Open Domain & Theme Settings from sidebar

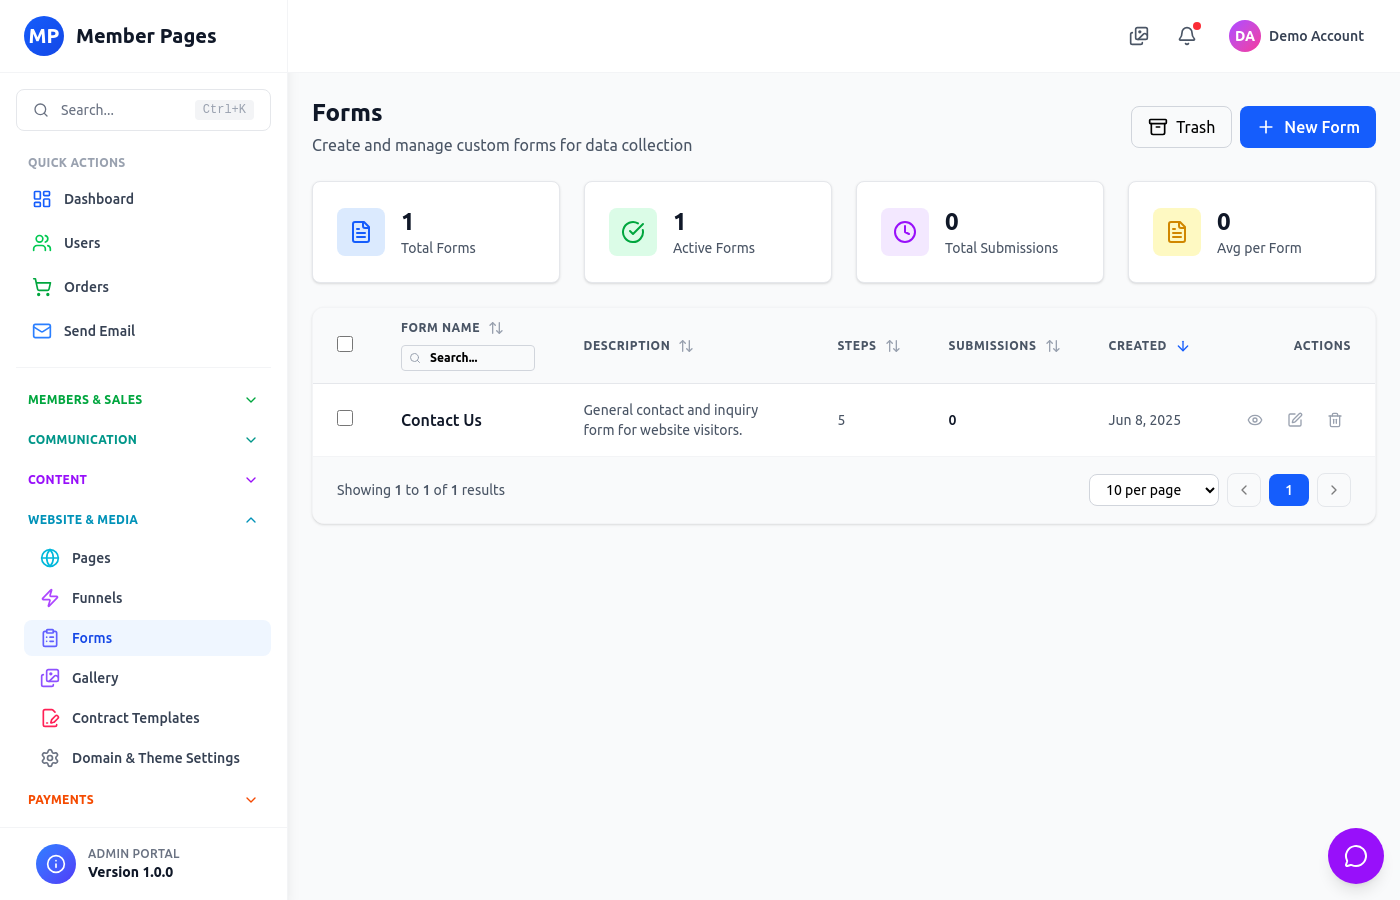(155, 757)
